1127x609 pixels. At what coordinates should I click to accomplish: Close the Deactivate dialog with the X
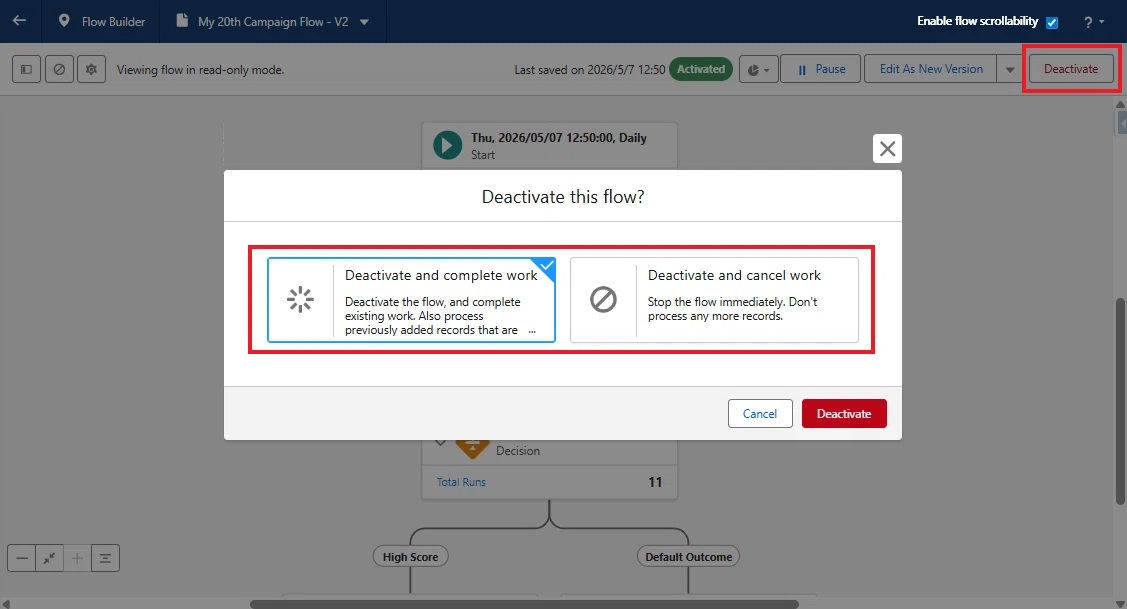888,149
